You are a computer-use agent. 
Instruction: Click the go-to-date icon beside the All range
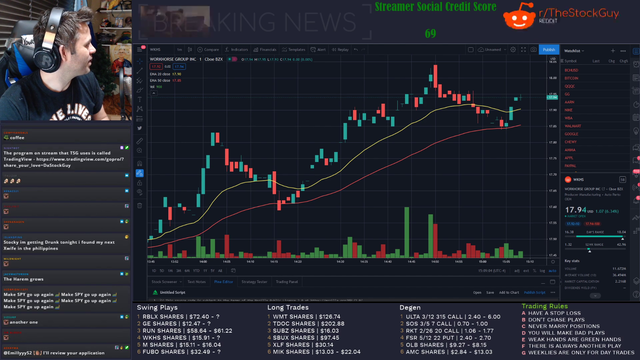click(x=233, y=271)
